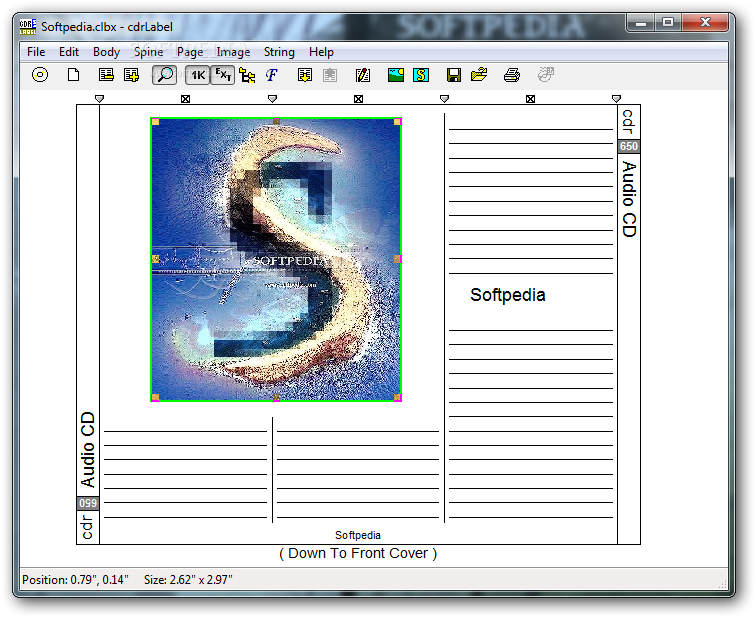Click second triangle ruler marker above image
The height and width of the screenshot is (618, 756).
272,99
